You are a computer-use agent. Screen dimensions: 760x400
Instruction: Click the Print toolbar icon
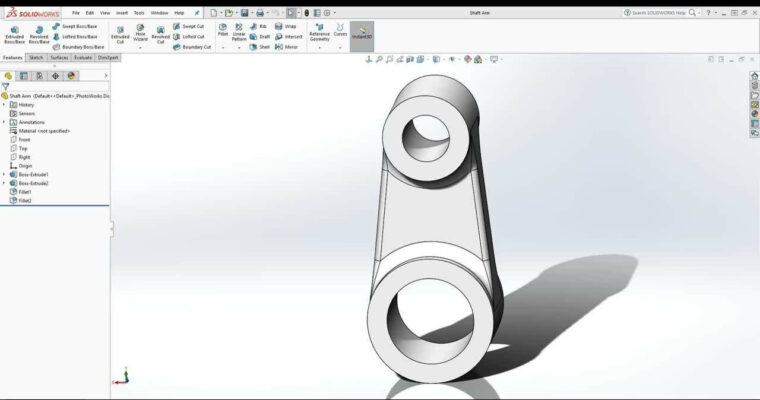(x=260, y=13)
